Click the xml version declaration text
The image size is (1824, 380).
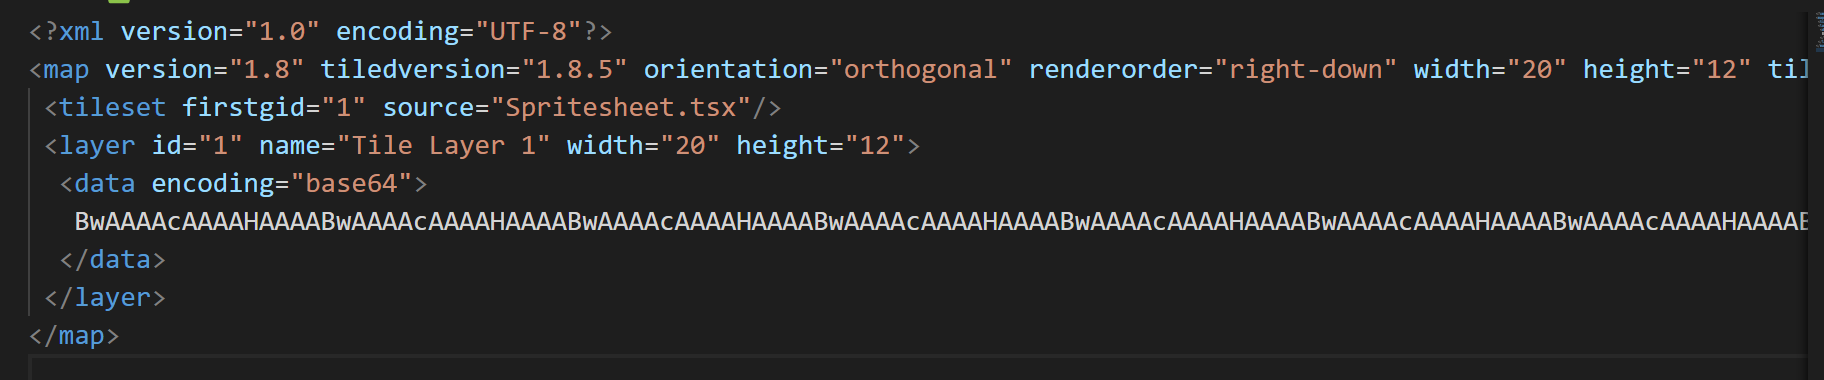[x=320, y=32]
